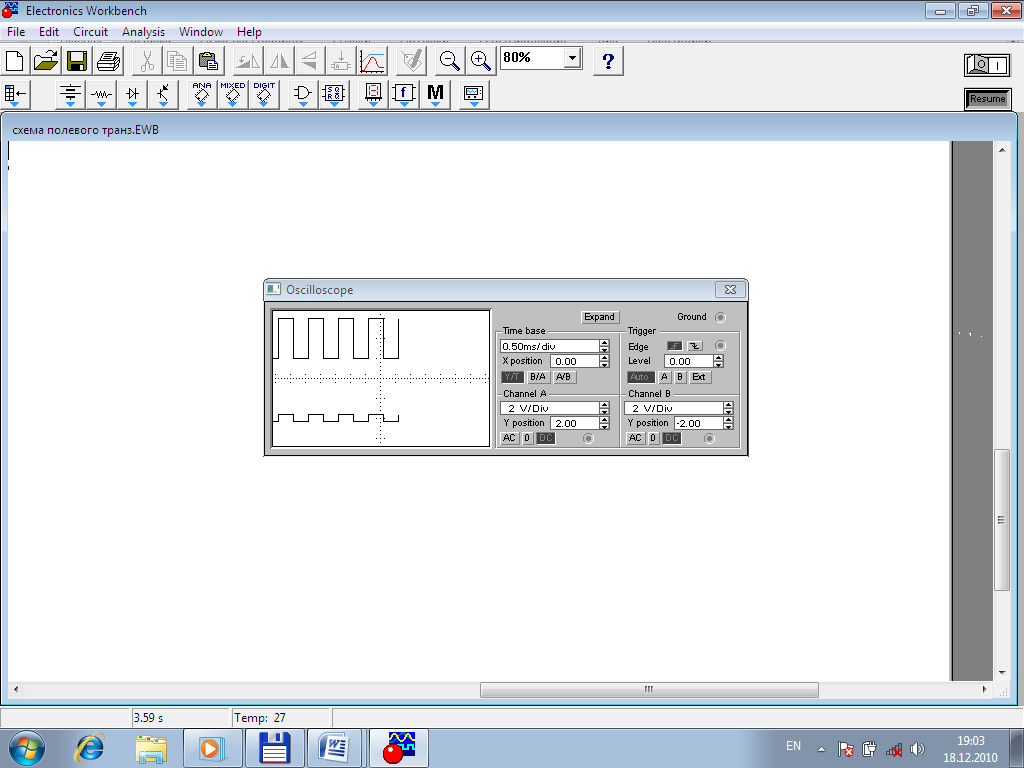Screen dimensions: 1024x768
Task: Paste from clipboard toolbar icon
Action: tap(209, 61)
